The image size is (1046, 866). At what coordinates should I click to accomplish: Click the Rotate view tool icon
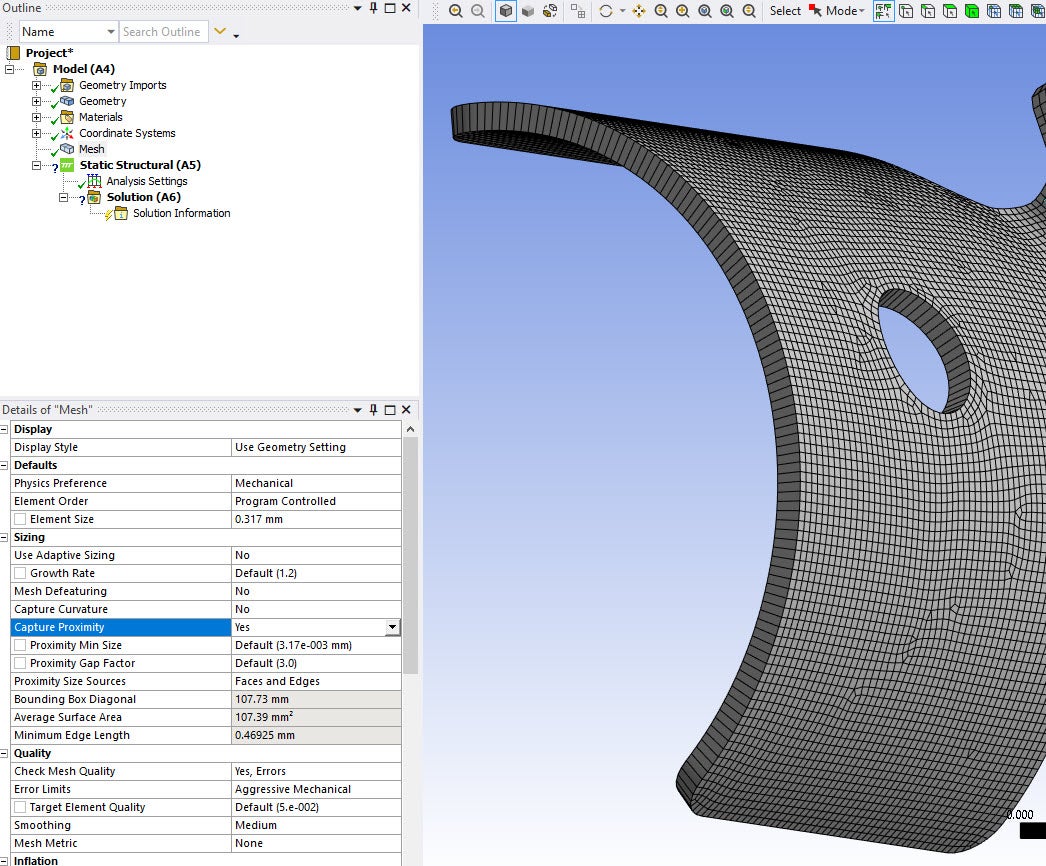[x=605, y=11]
